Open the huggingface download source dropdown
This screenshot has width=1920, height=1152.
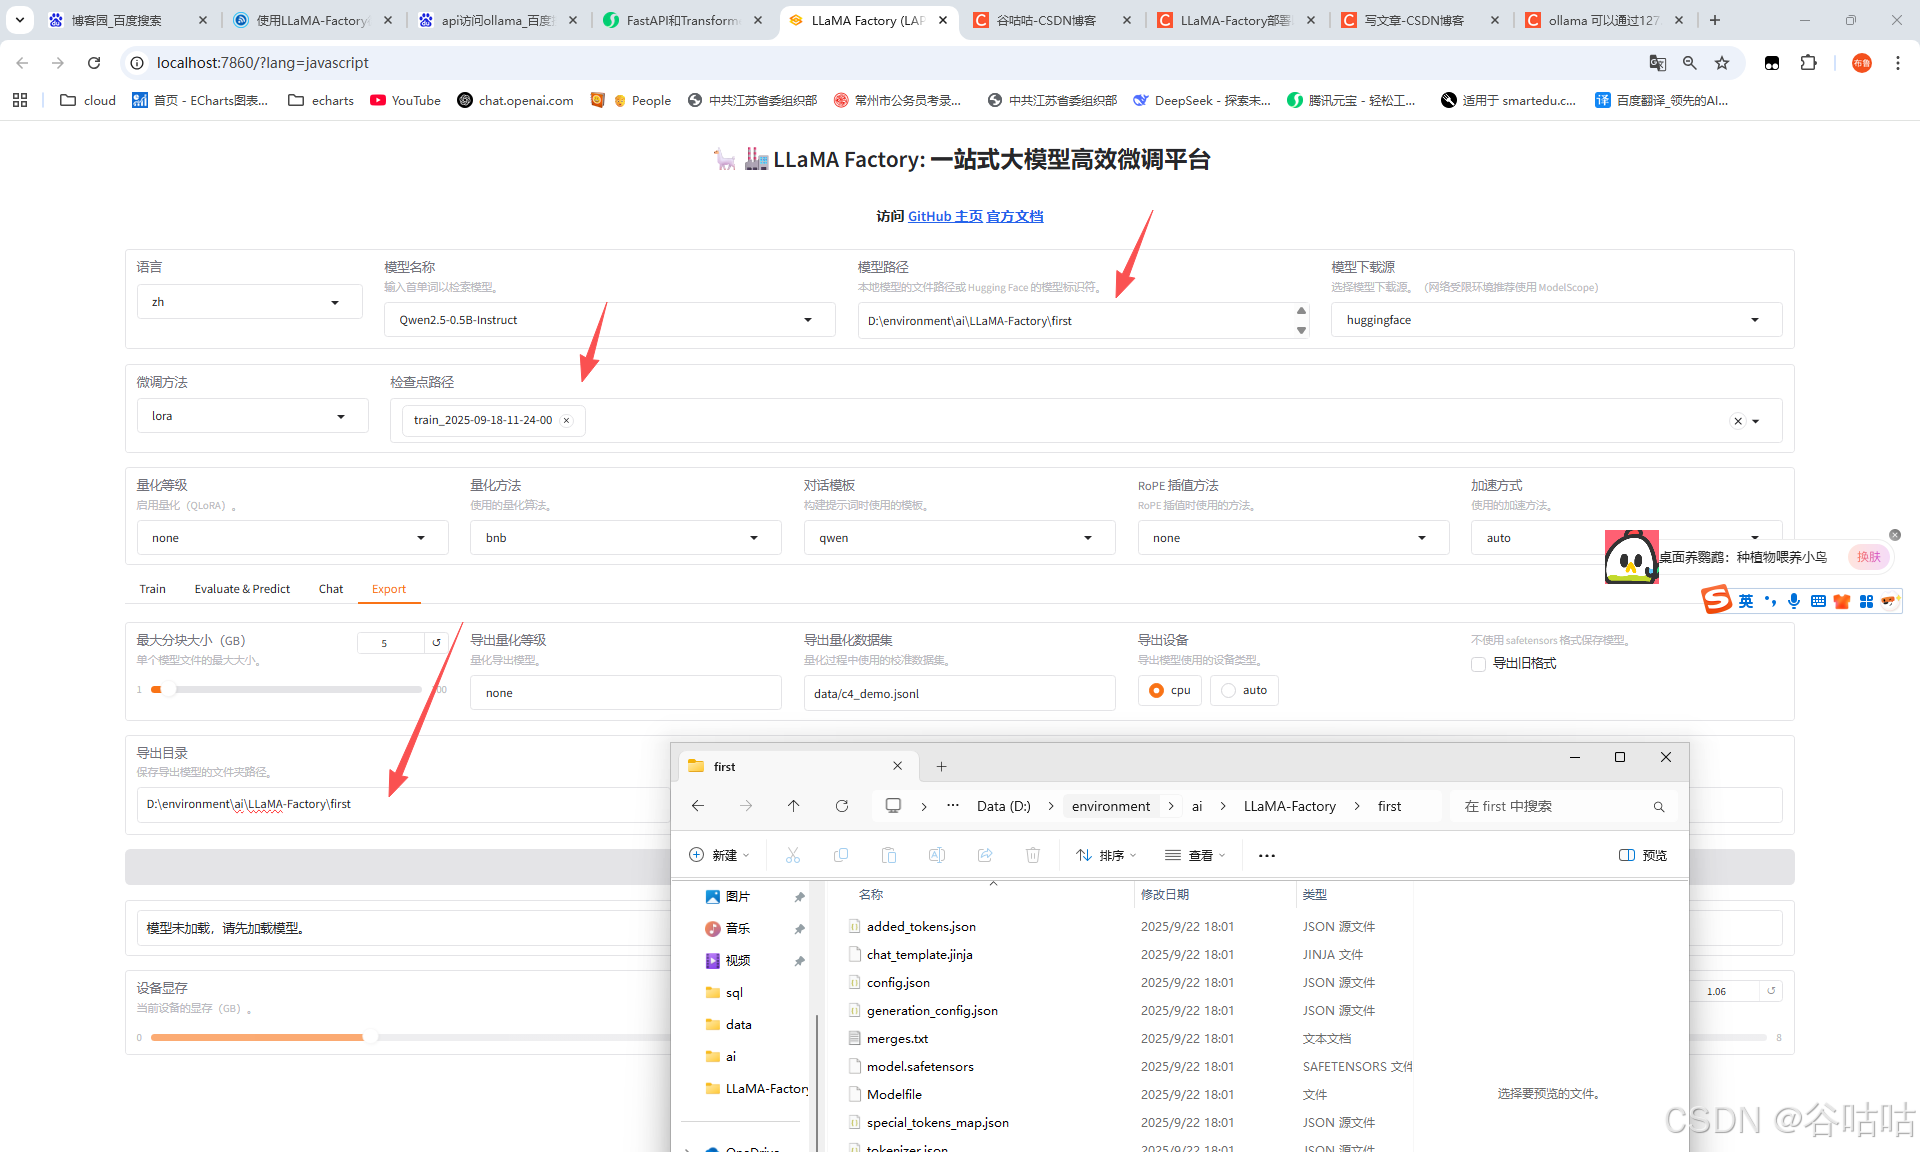coord(1556,320)
